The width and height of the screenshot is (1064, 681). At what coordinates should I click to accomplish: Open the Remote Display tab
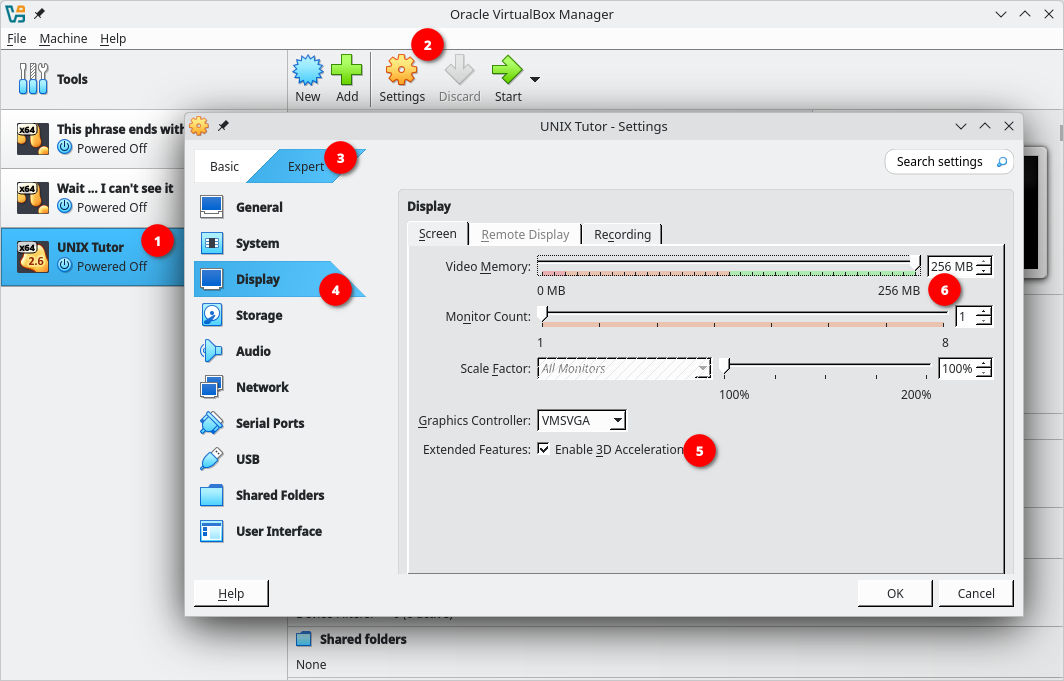525,234
